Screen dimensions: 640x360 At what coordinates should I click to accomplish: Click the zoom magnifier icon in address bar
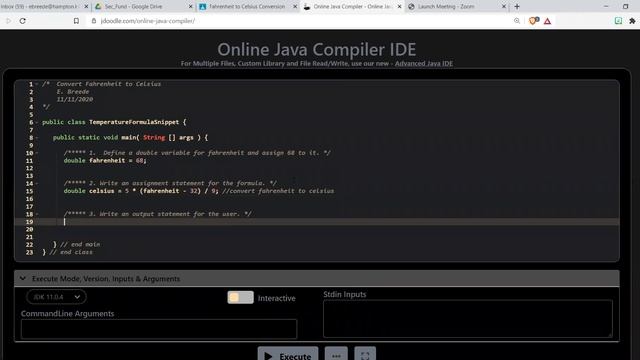(x=517, y=21)
